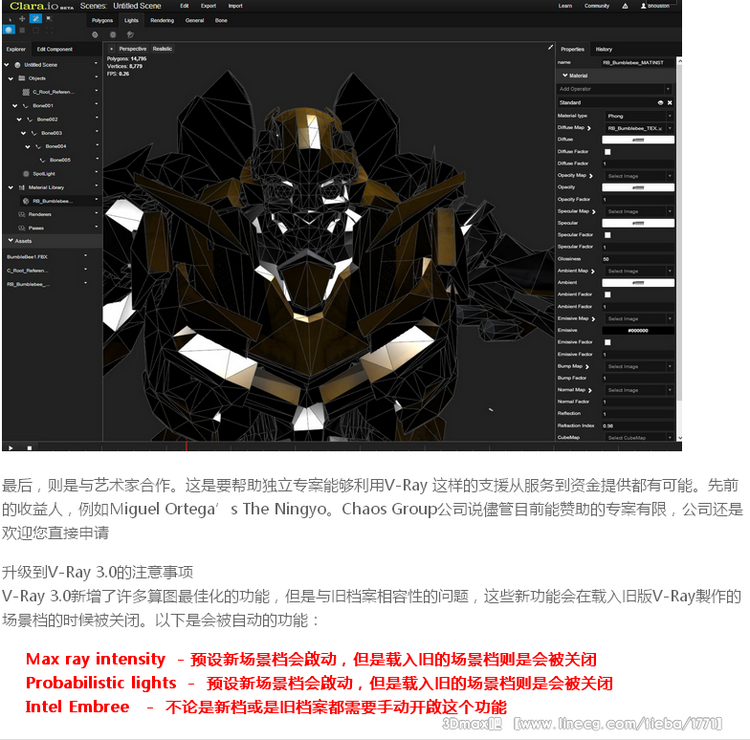Click the RB_Bumblebee material icon in tree
The height and width of the screenshot is (740, 750).
[x=26, y=201]
